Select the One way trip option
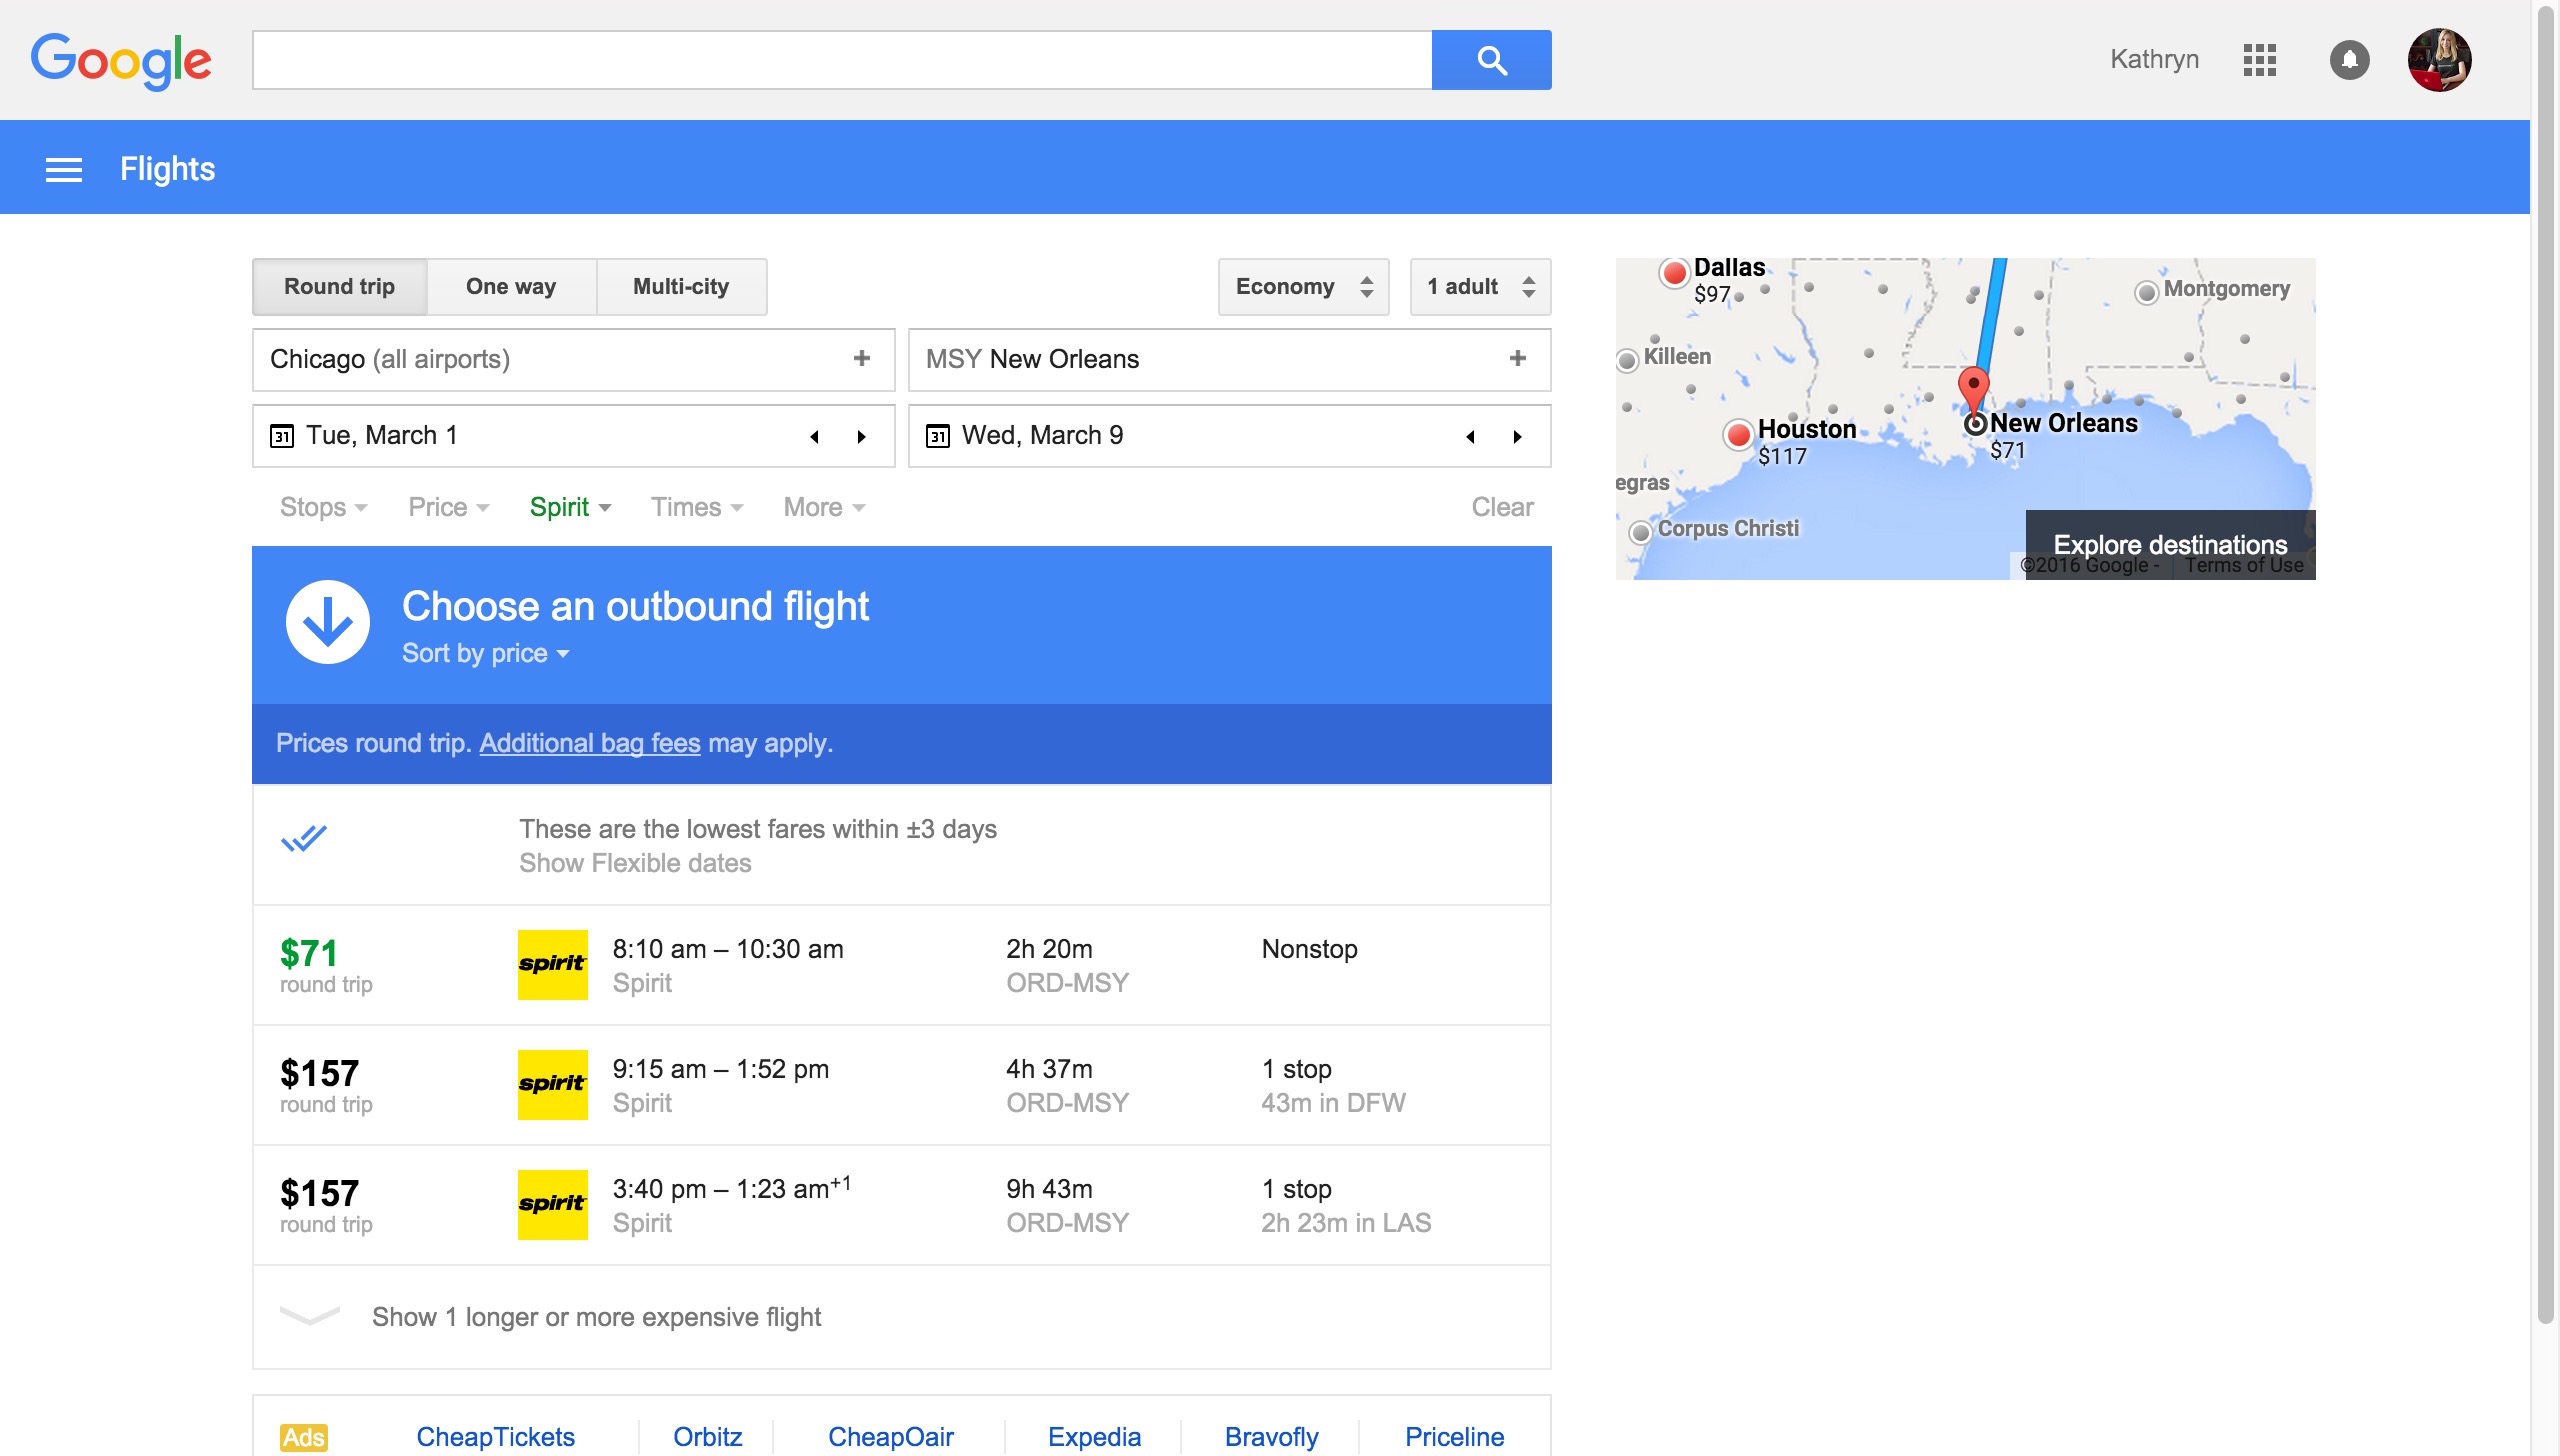Screen dimensions: 2560x1456 coord(511,287)
